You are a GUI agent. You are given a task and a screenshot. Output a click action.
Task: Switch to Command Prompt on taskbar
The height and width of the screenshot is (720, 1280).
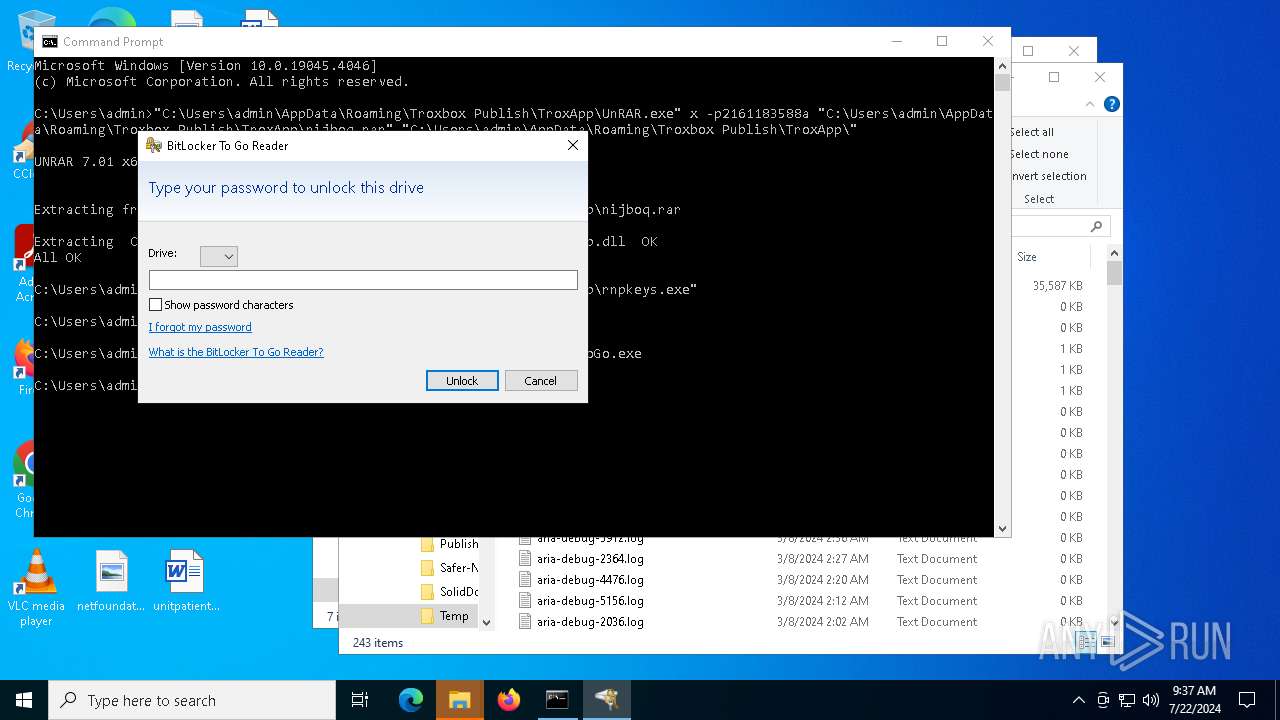(x=557, y=700)
